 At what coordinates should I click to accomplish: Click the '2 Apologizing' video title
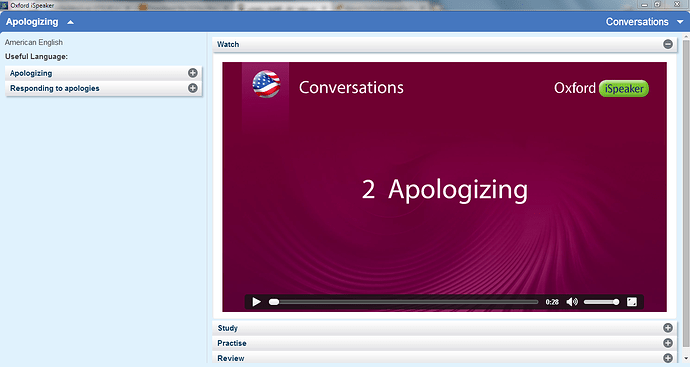[x=444, y=190]
